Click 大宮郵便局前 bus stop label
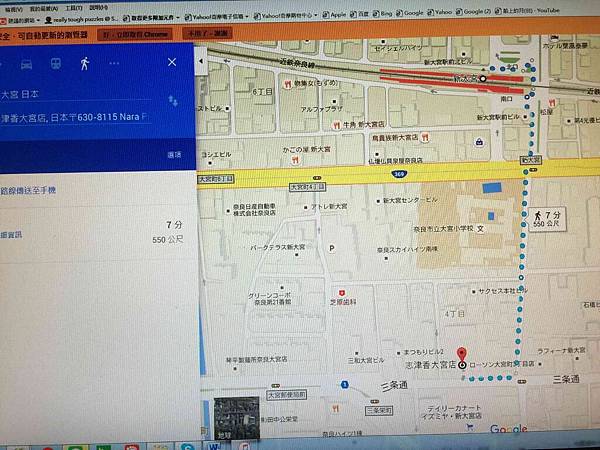600x450 pixels. pyautogui.click(x=286, y=395)
